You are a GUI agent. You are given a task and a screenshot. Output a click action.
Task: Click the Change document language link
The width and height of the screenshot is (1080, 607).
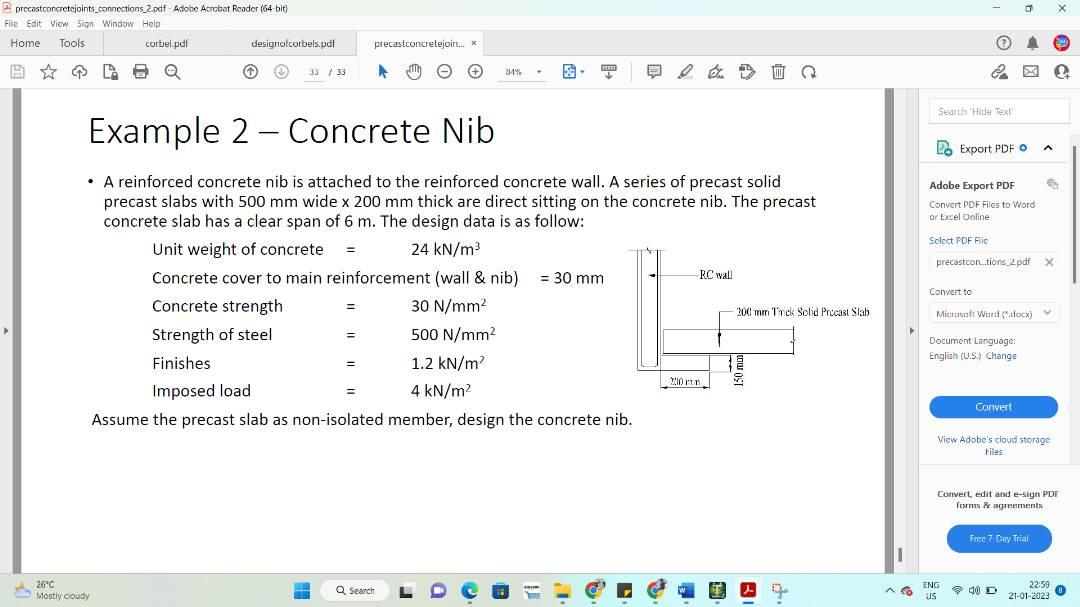tap(1002, 355)
